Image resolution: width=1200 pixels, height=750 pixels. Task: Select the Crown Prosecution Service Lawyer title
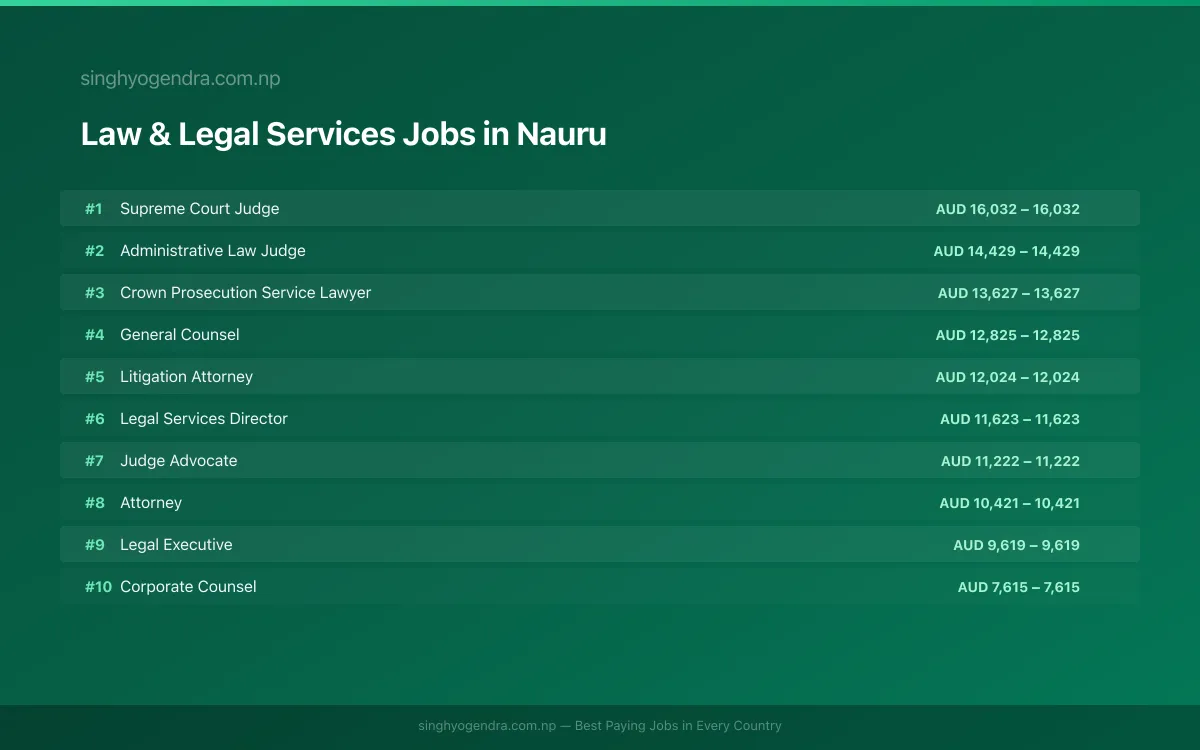point(246,293)
